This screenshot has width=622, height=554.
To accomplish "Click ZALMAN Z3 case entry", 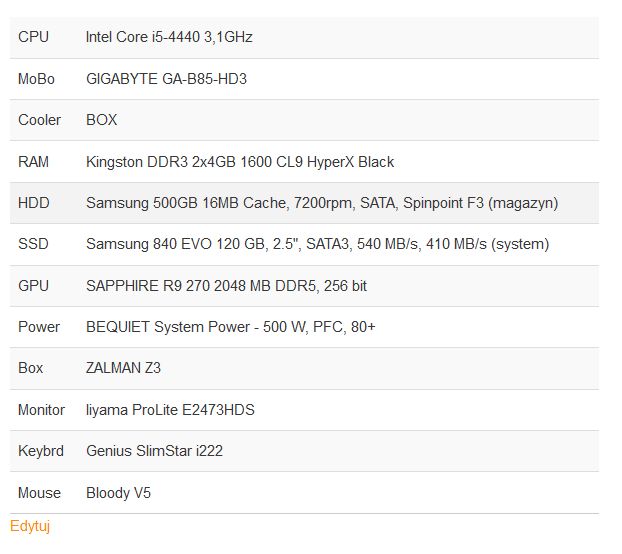I will click(x=123, y=368).
